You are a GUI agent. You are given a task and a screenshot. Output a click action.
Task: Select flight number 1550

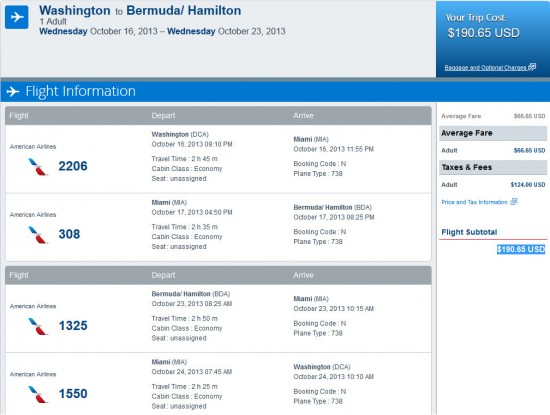click(73, 394)
